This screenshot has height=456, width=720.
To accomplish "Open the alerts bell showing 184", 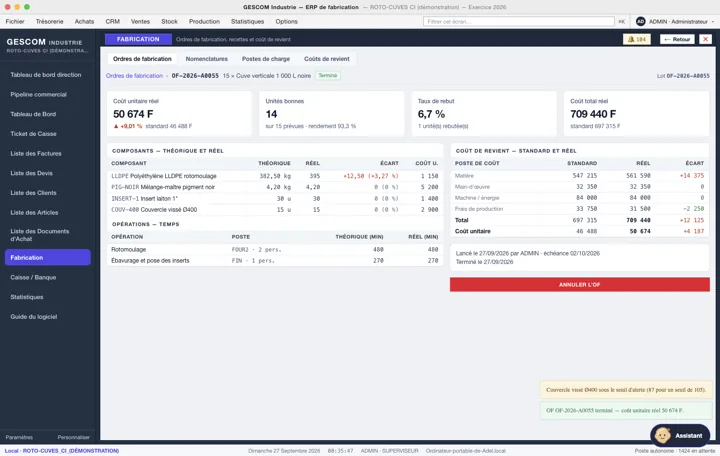I will click(636, 39).
